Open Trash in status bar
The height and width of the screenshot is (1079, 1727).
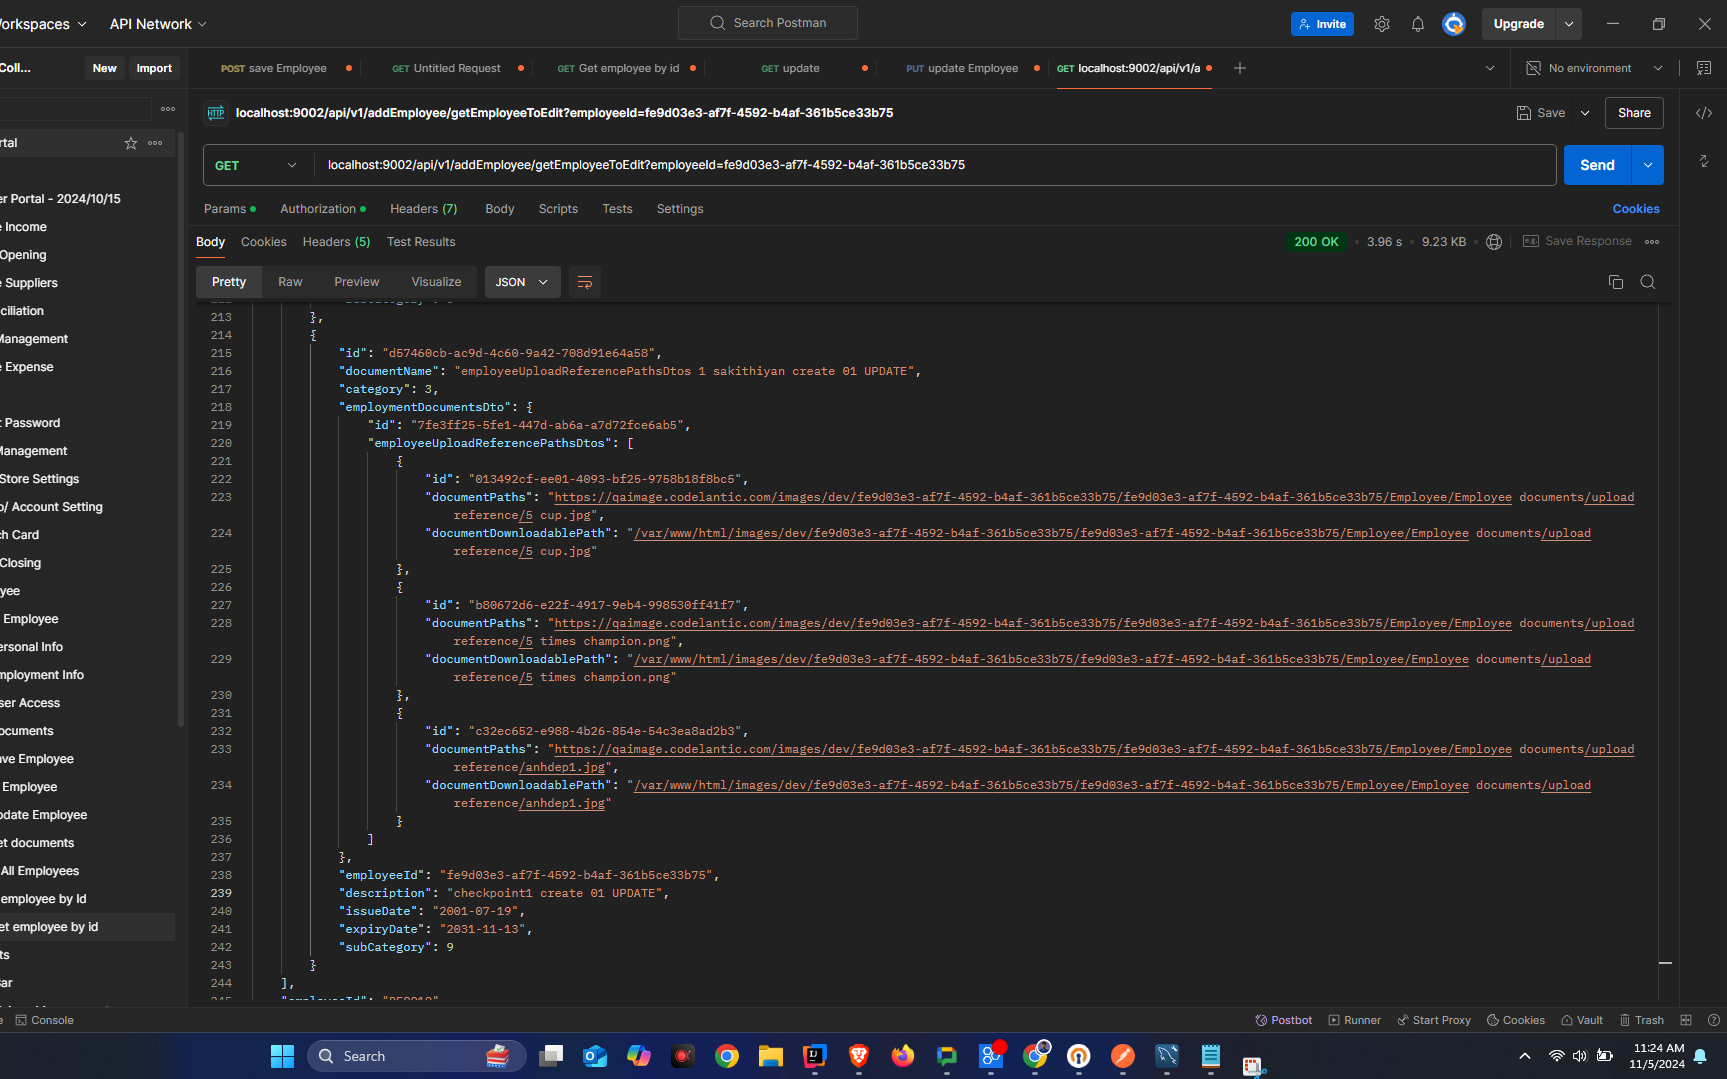1642,1020
